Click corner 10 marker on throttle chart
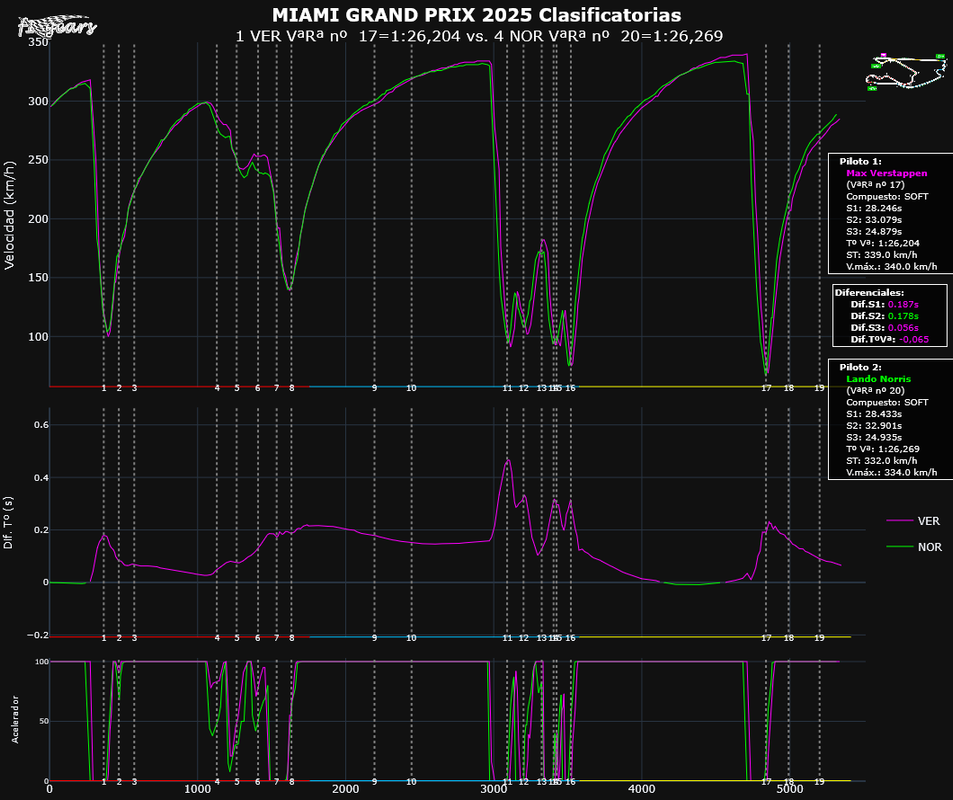 [411, 782]
